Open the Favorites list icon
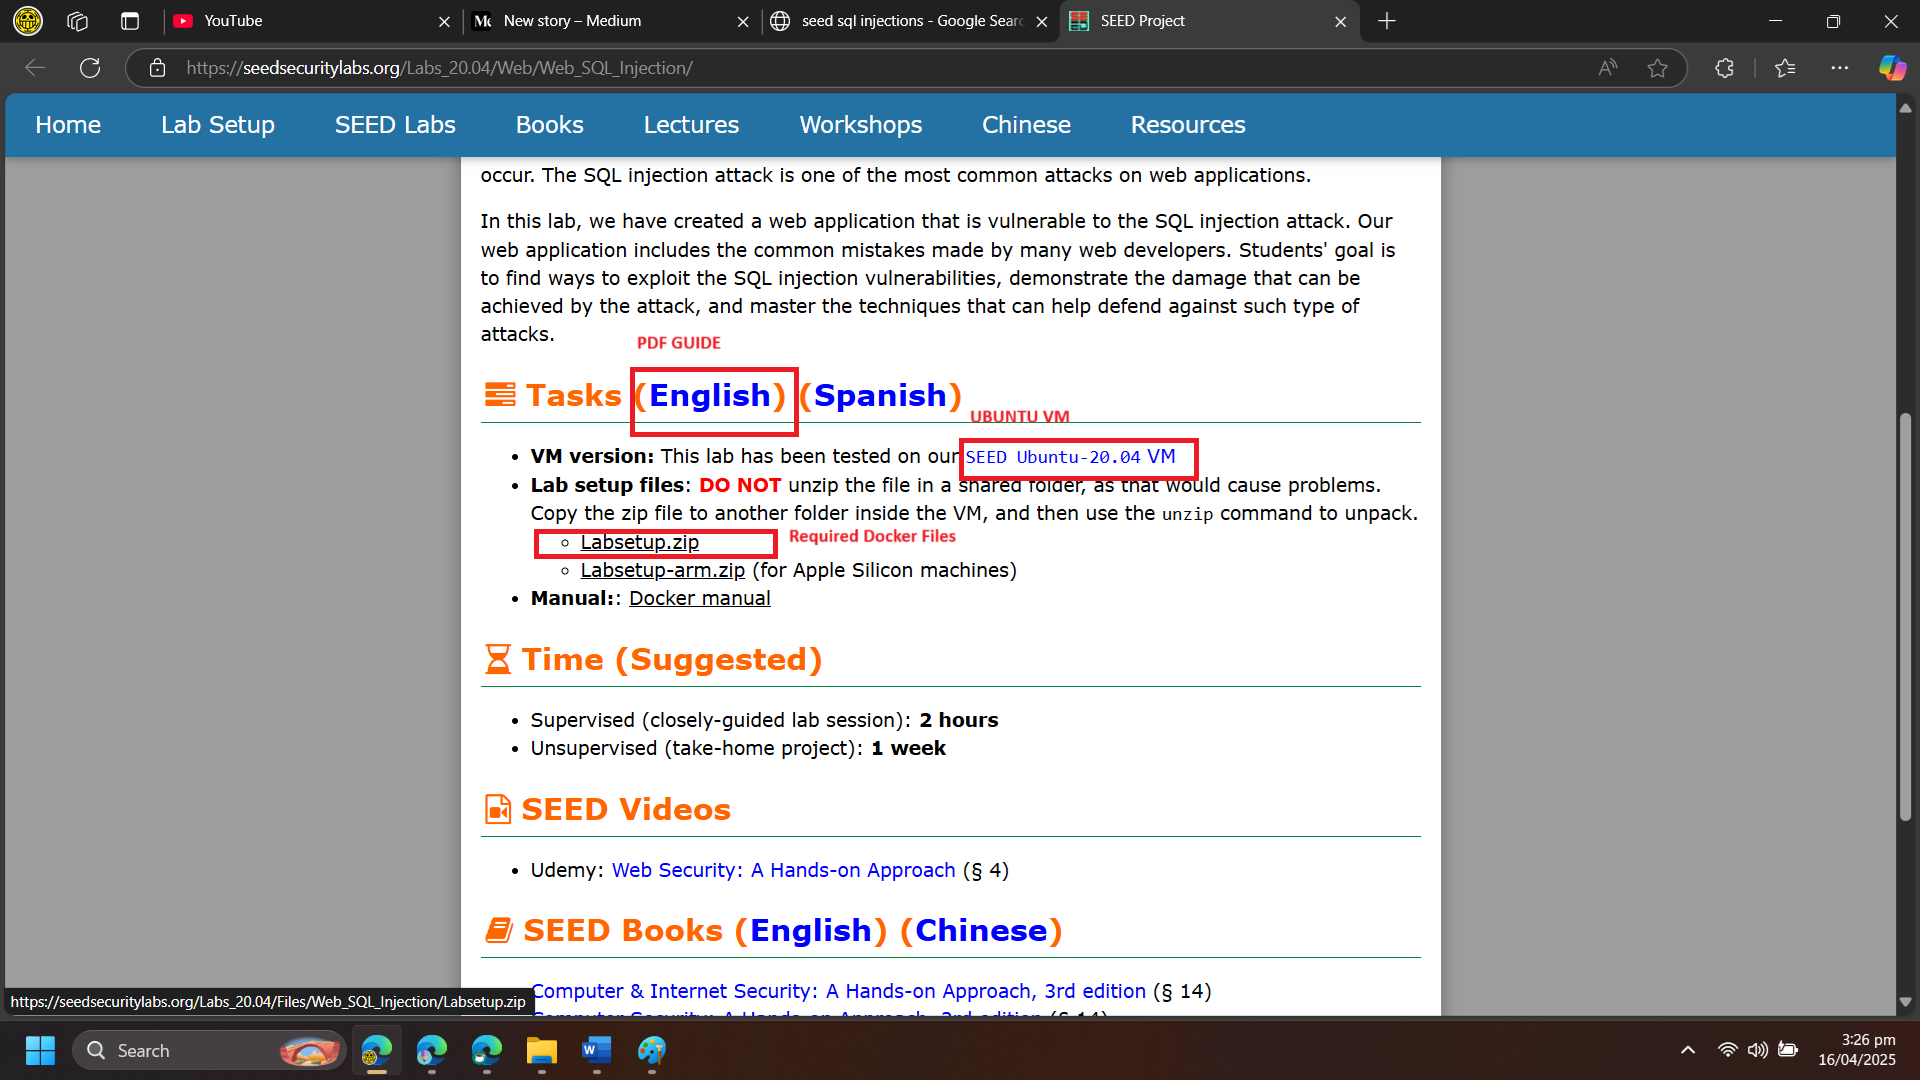The height and width of the screenshot is (1080, 1920). coord(1785,68)
